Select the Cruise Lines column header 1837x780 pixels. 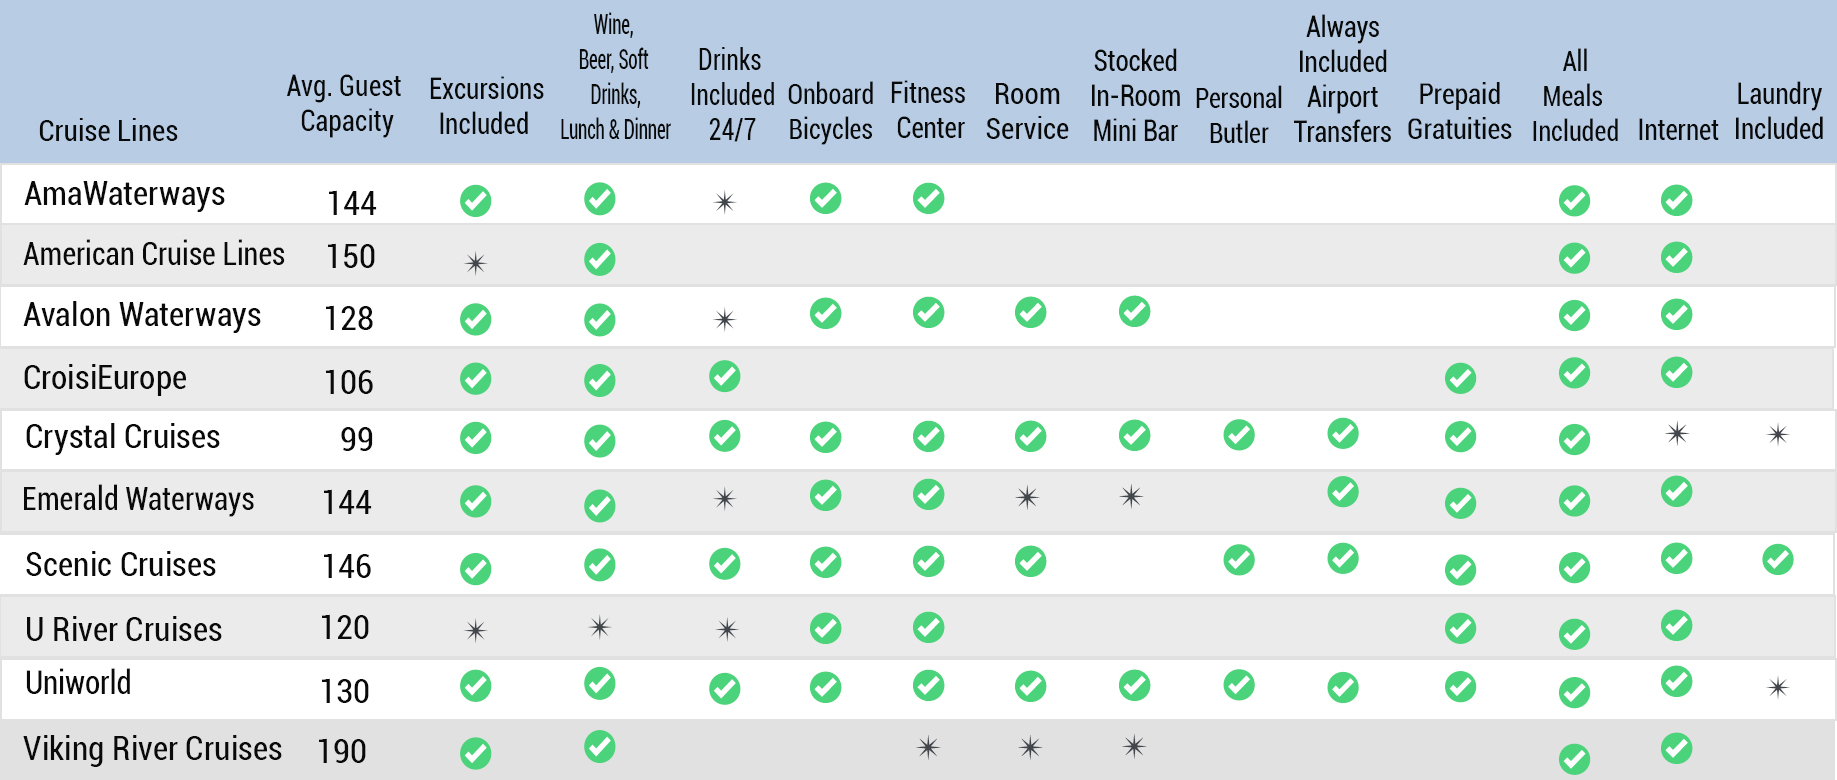(108, 131)
